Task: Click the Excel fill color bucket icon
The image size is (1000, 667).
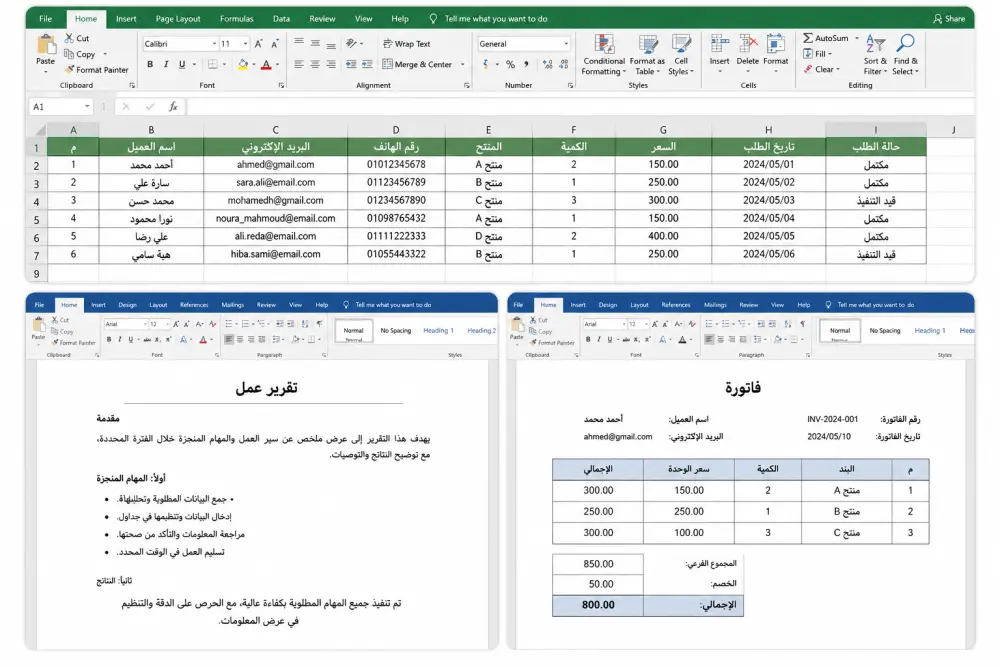Action: (243, 64)
